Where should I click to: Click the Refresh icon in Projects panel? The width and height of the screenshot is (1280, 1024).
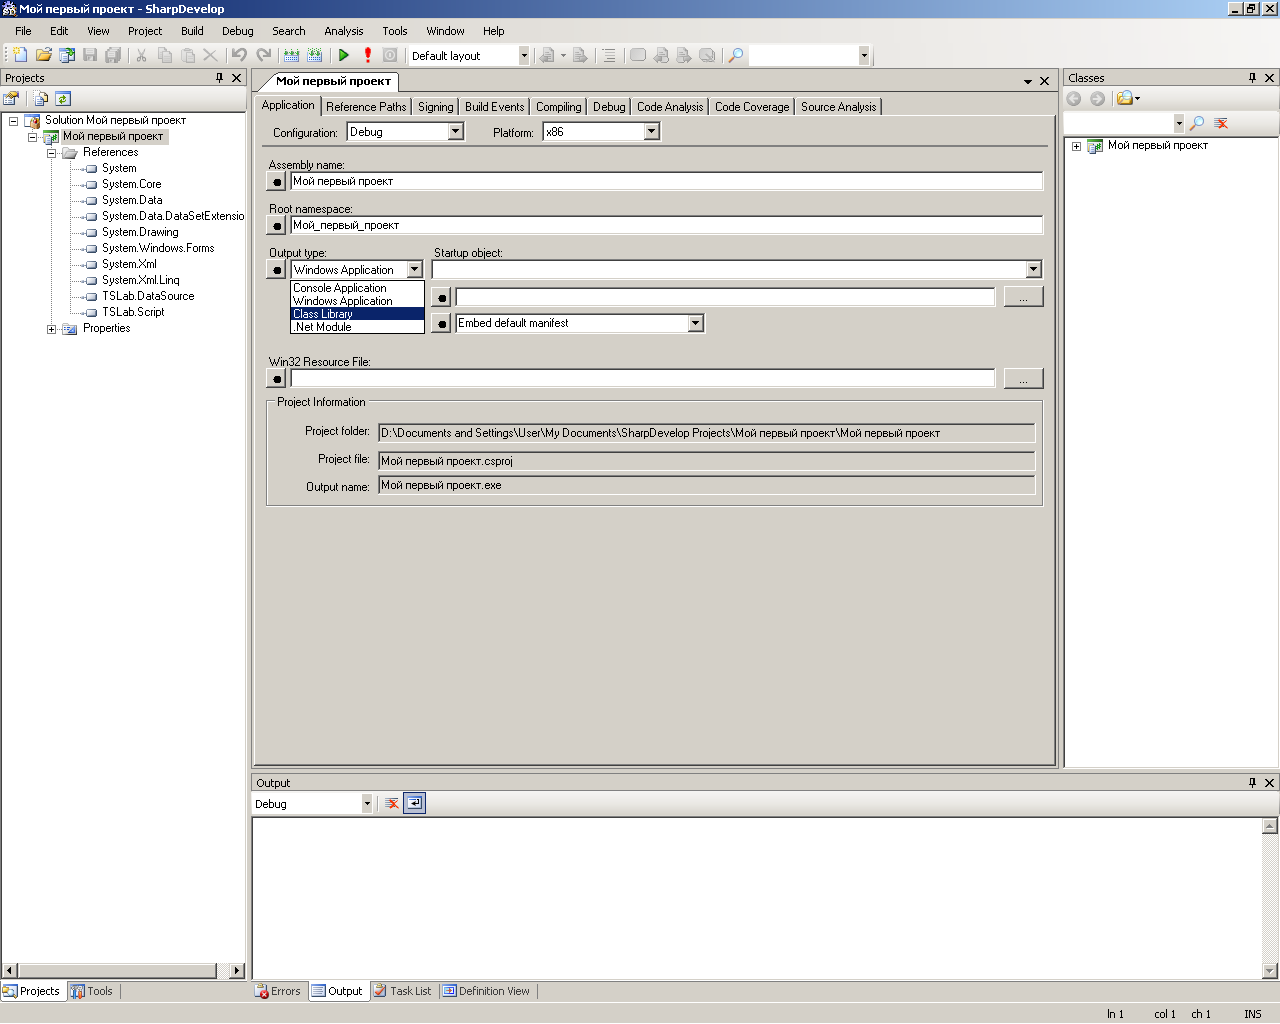pyautogui.click(x=63, y=99)
